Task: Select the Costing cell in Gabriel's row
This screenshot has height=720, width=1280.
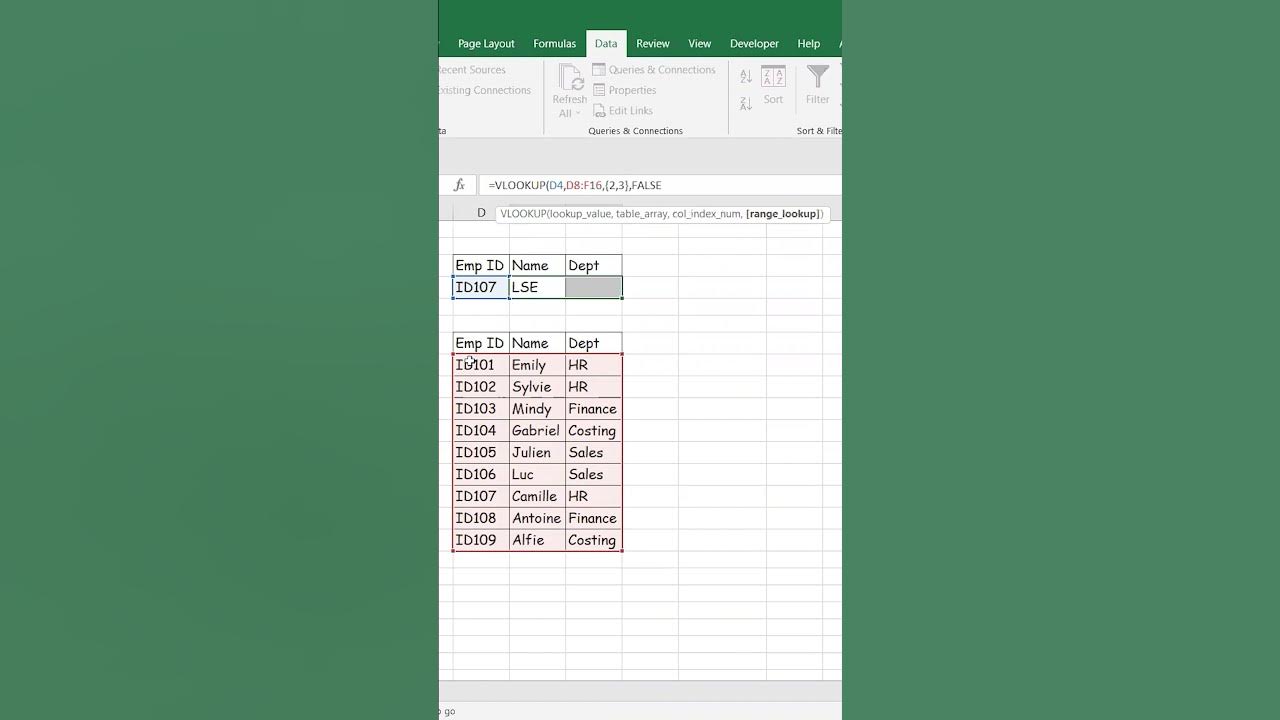Action: (x=593, y=431)
